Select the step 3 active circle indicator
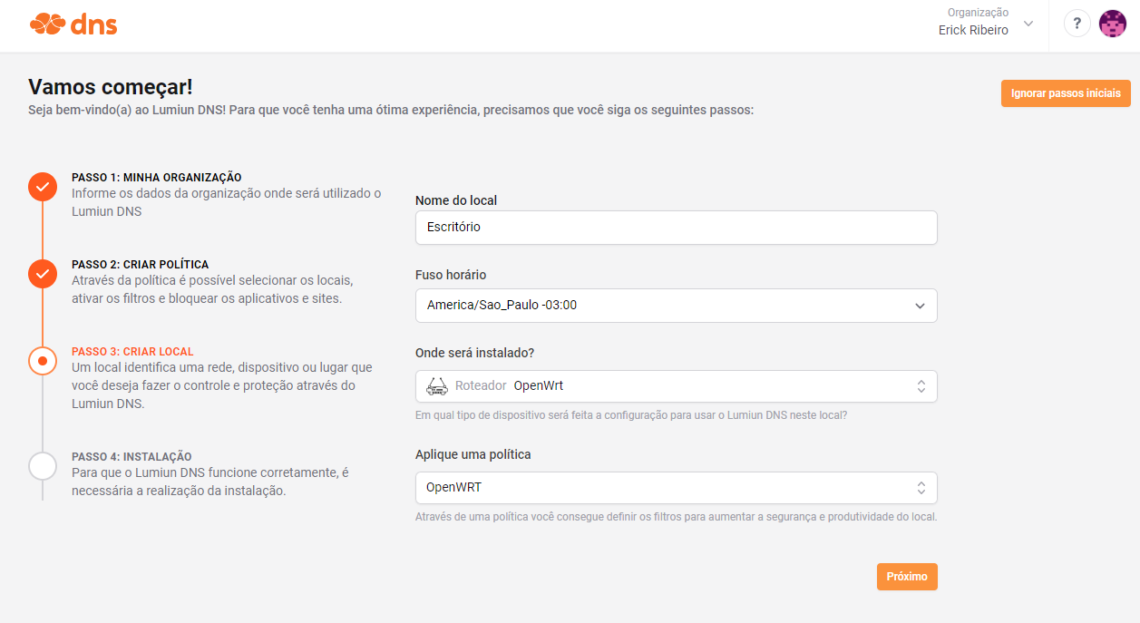1140x623 pixels. point(43,361)
